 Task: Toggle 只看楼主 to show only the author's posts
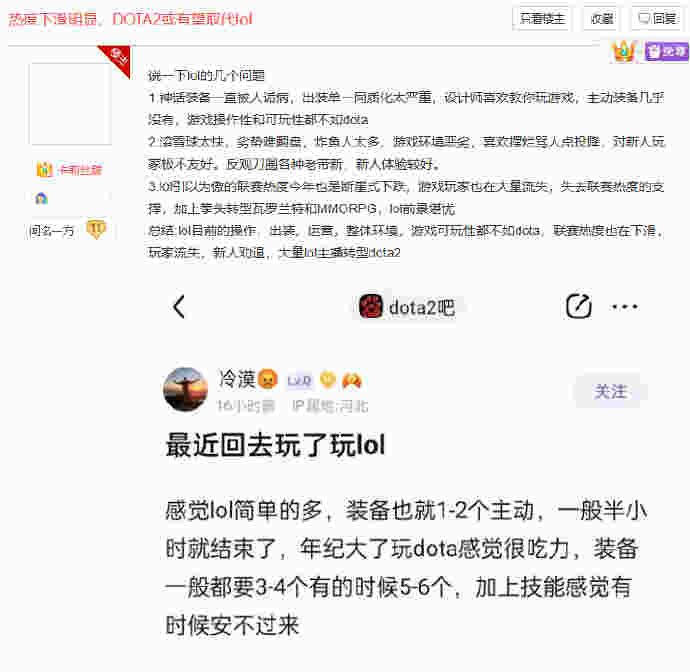[542, 18]
